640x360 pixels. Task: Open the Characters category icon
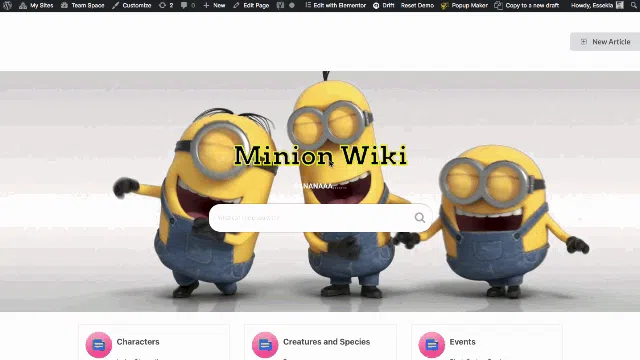point(99,345)
